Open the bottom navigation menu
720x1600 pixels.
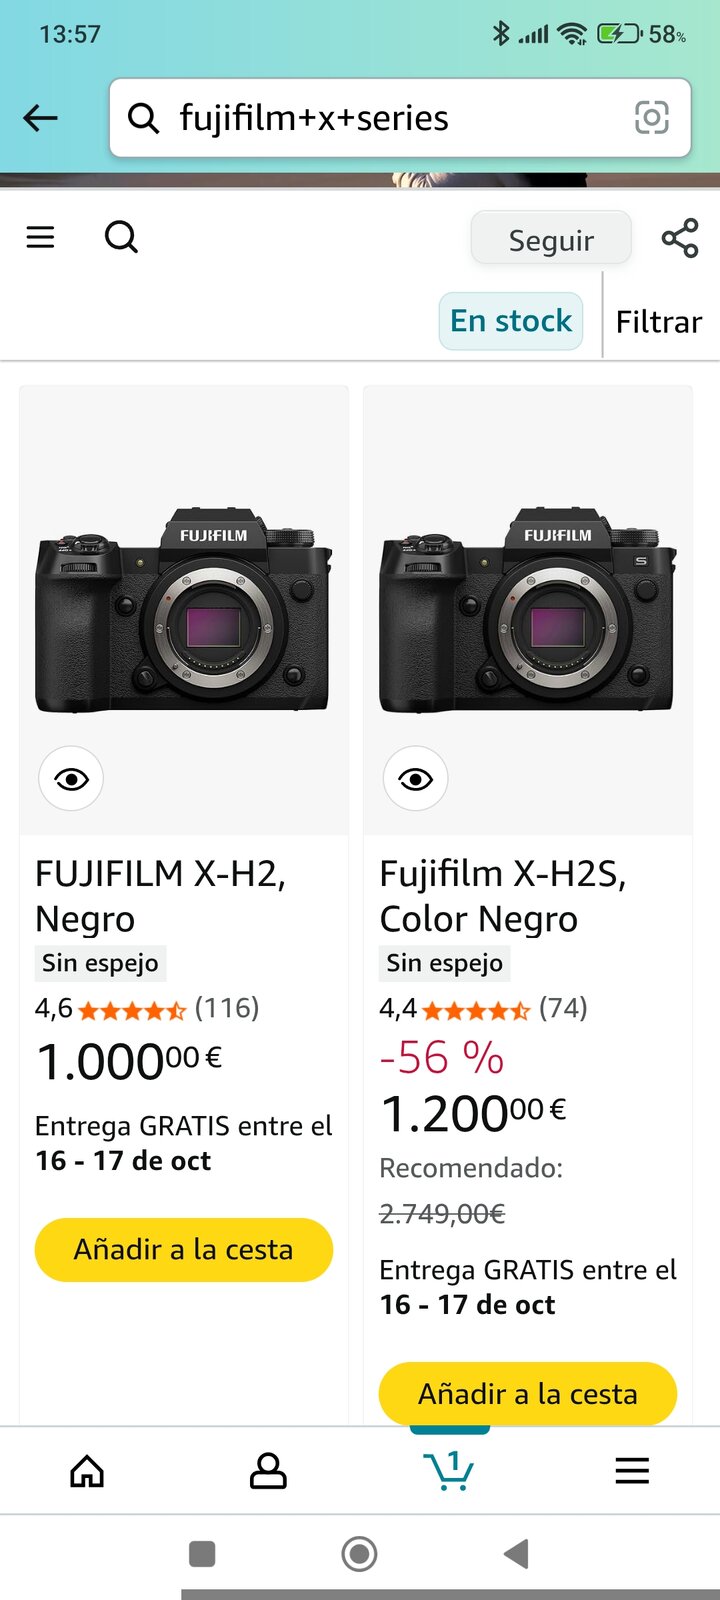[x=632, y=1471]
